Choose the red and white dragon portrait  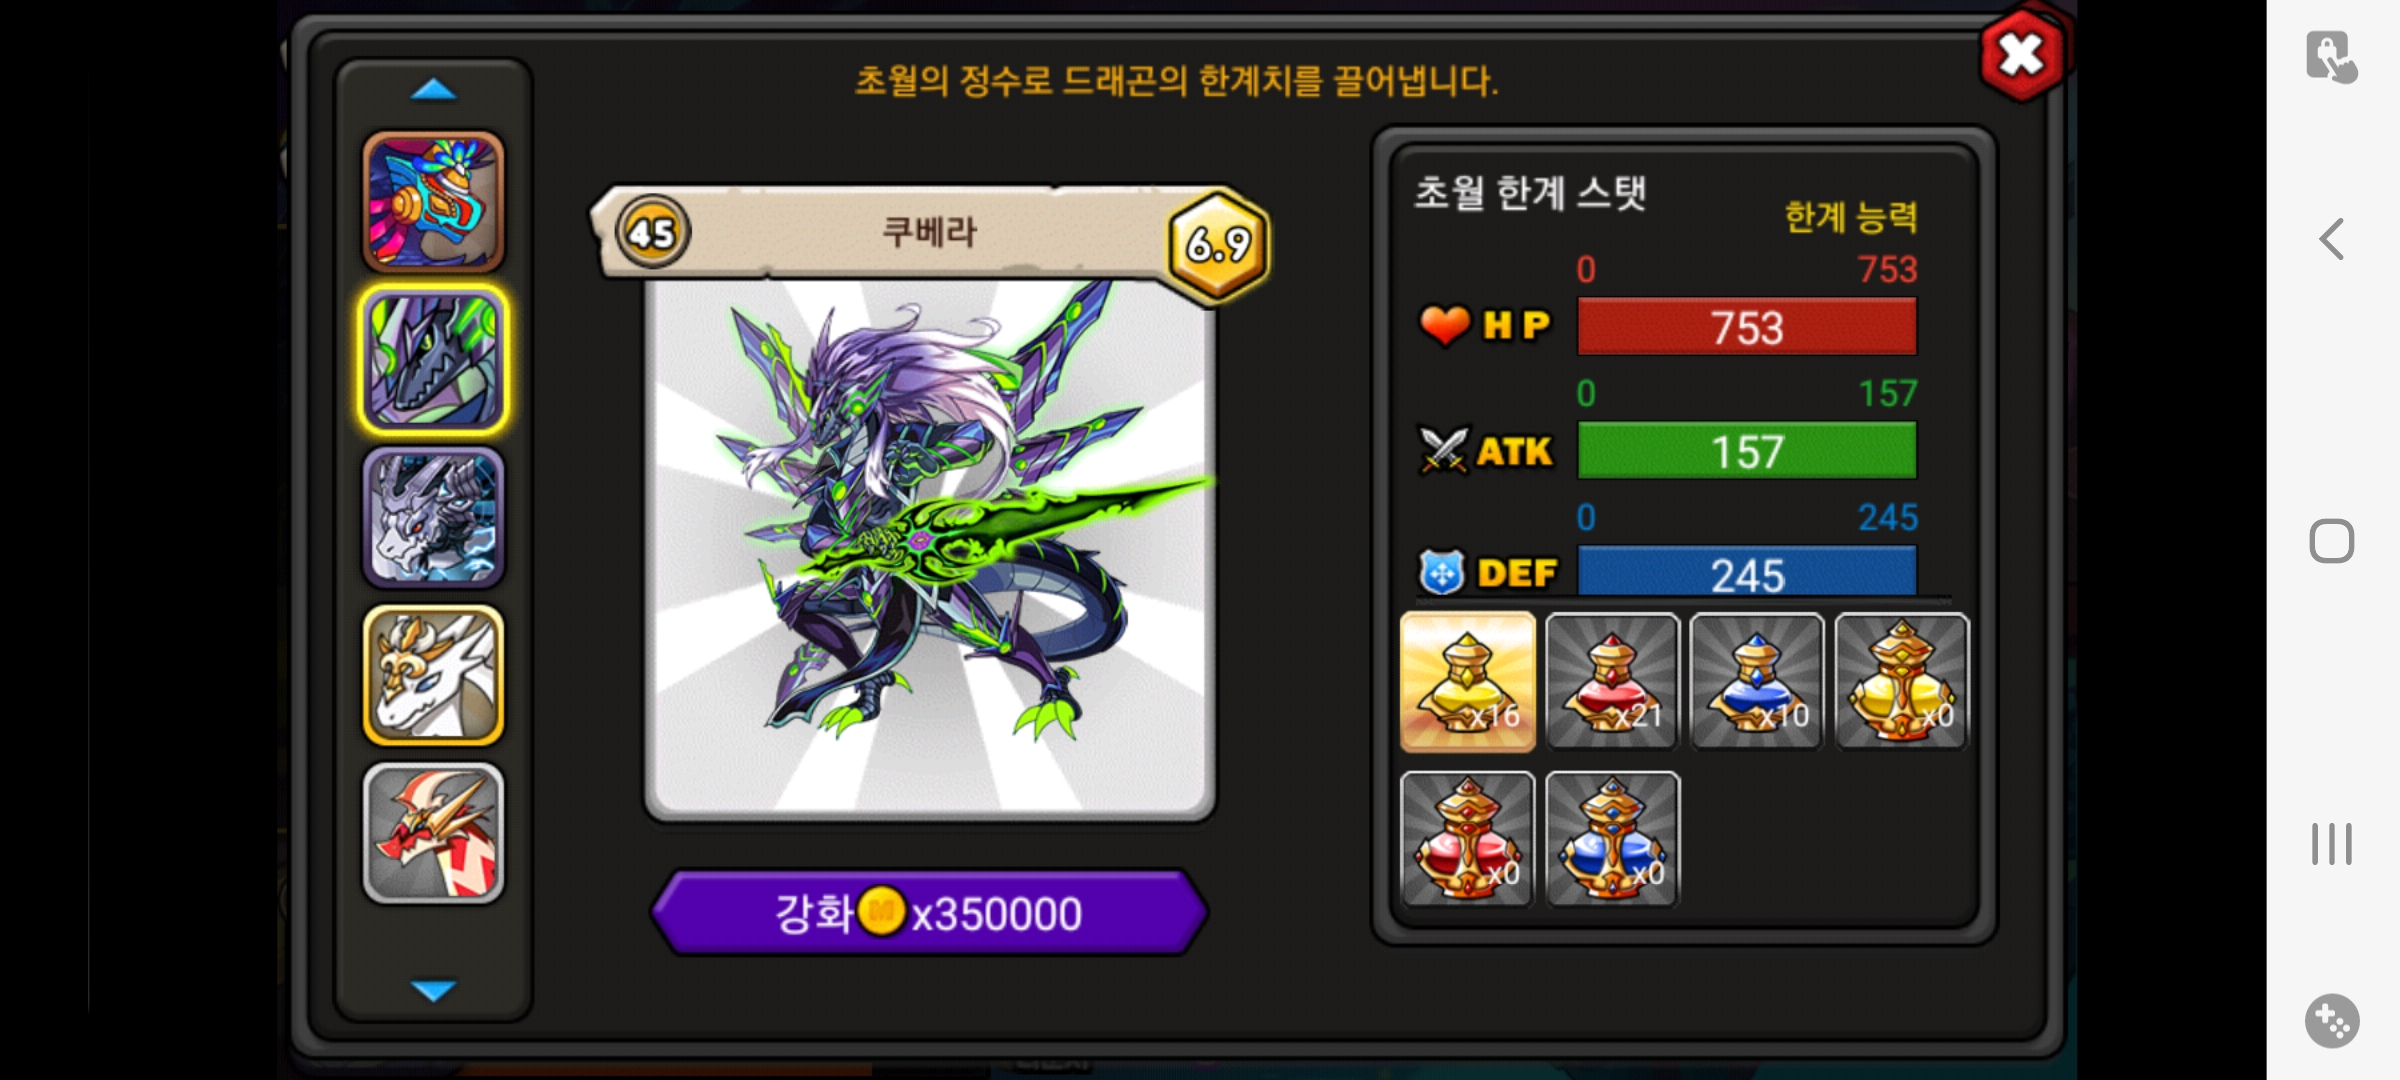coord(433,833)
